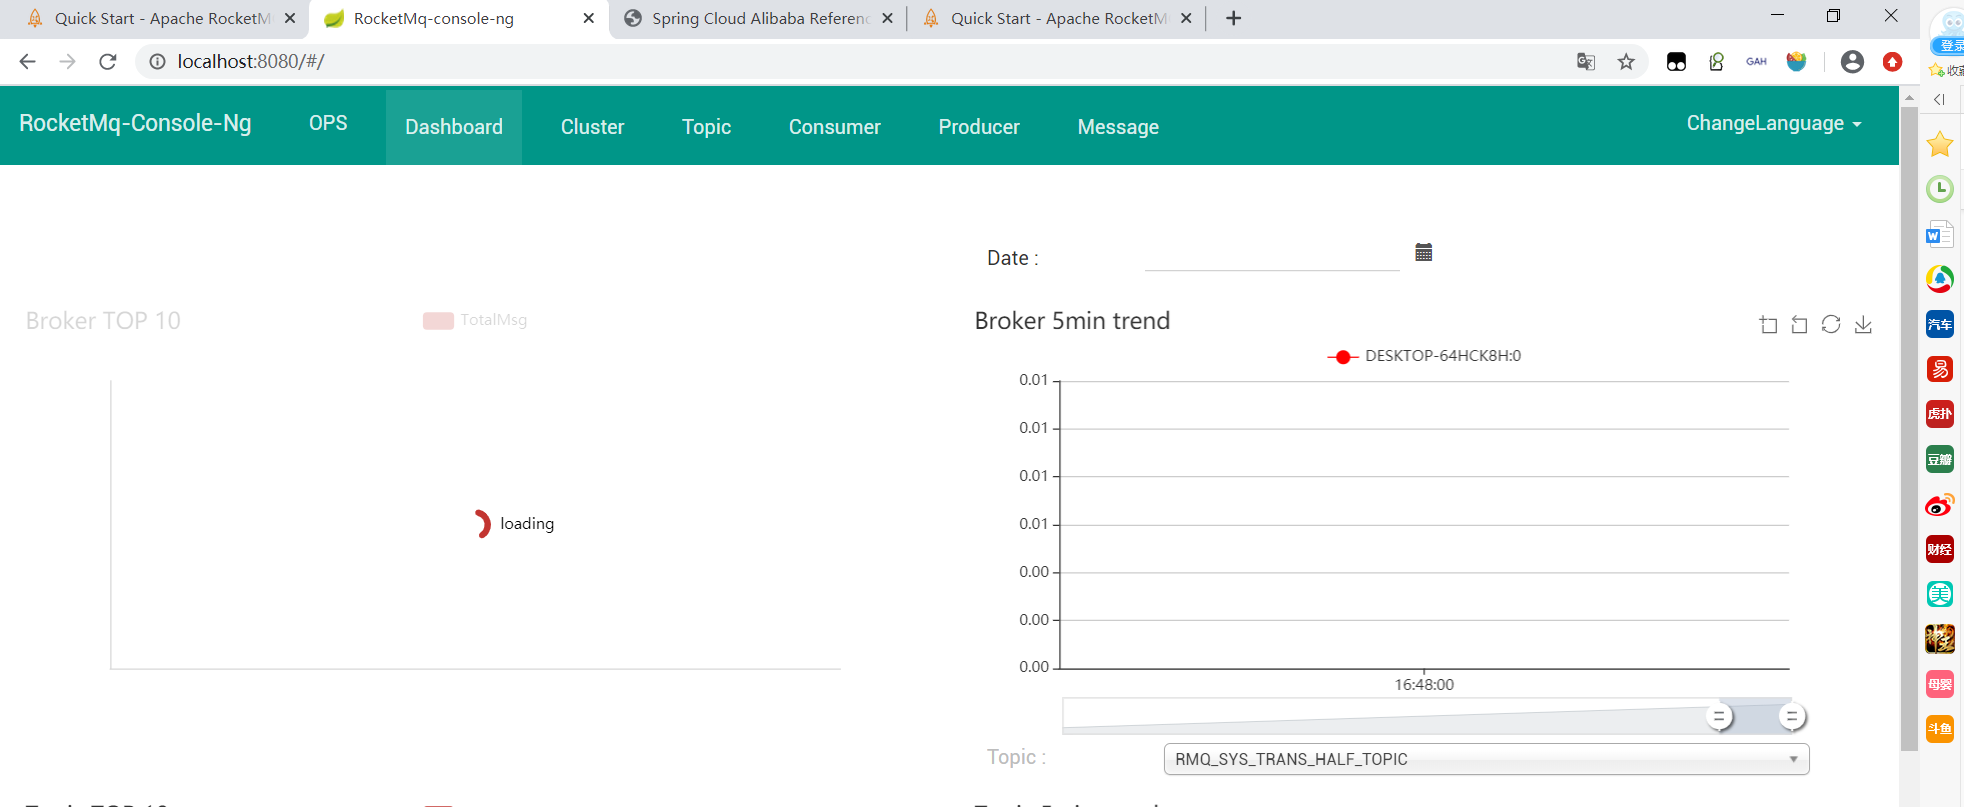Switch to first Quick Start Apache RocketMQ tab
Screen dimensions: 1964x807
pos(160,18)
